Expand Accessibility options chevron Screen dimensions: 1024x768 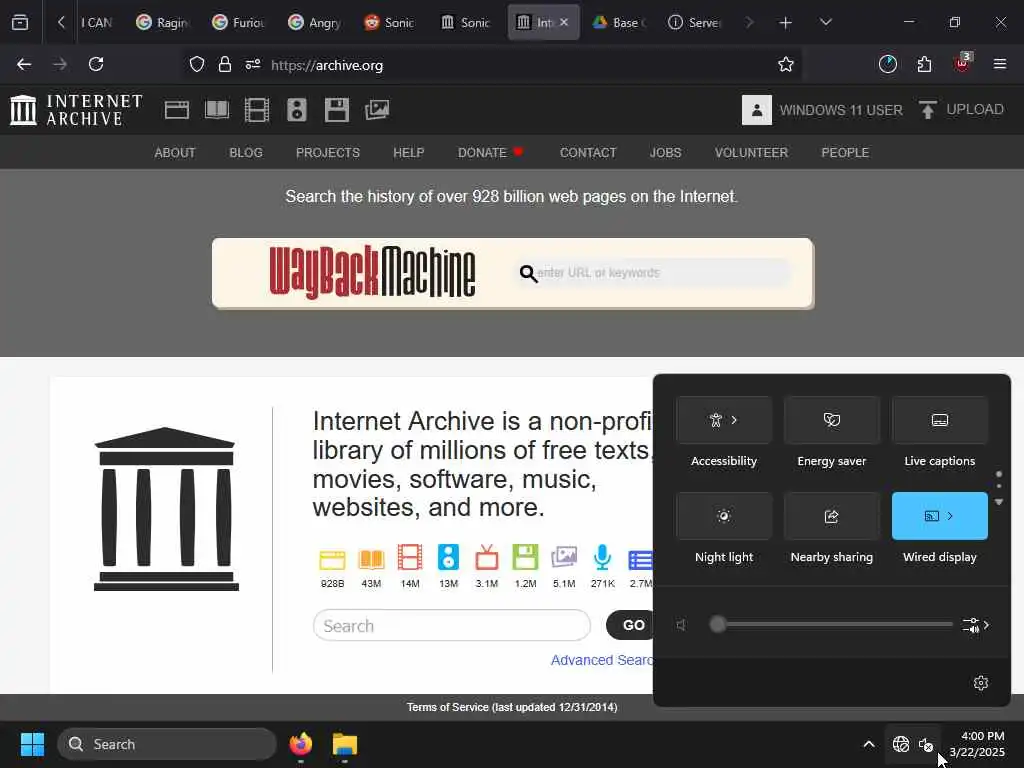click(x=735, y=420)
